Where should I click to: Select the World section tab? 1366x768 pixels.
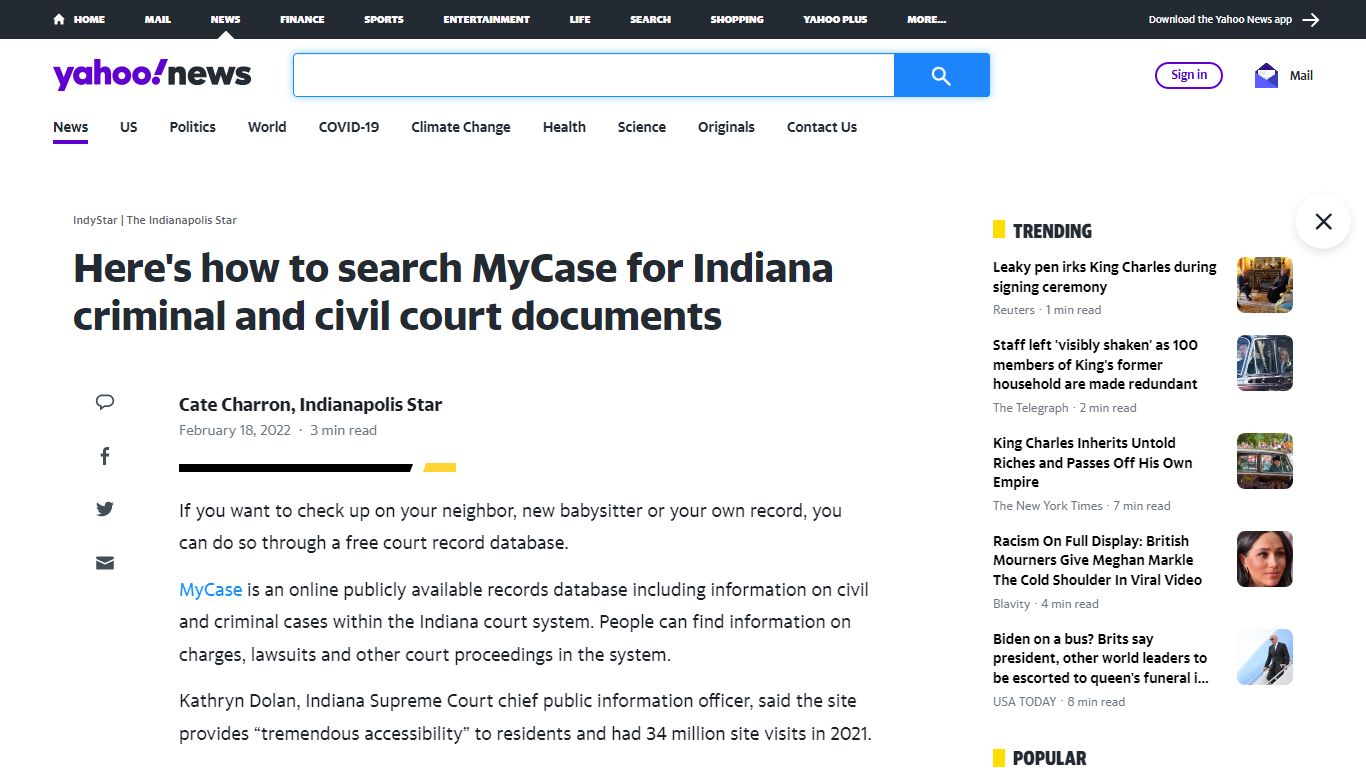pyautogui.click(x=267, y=127)
